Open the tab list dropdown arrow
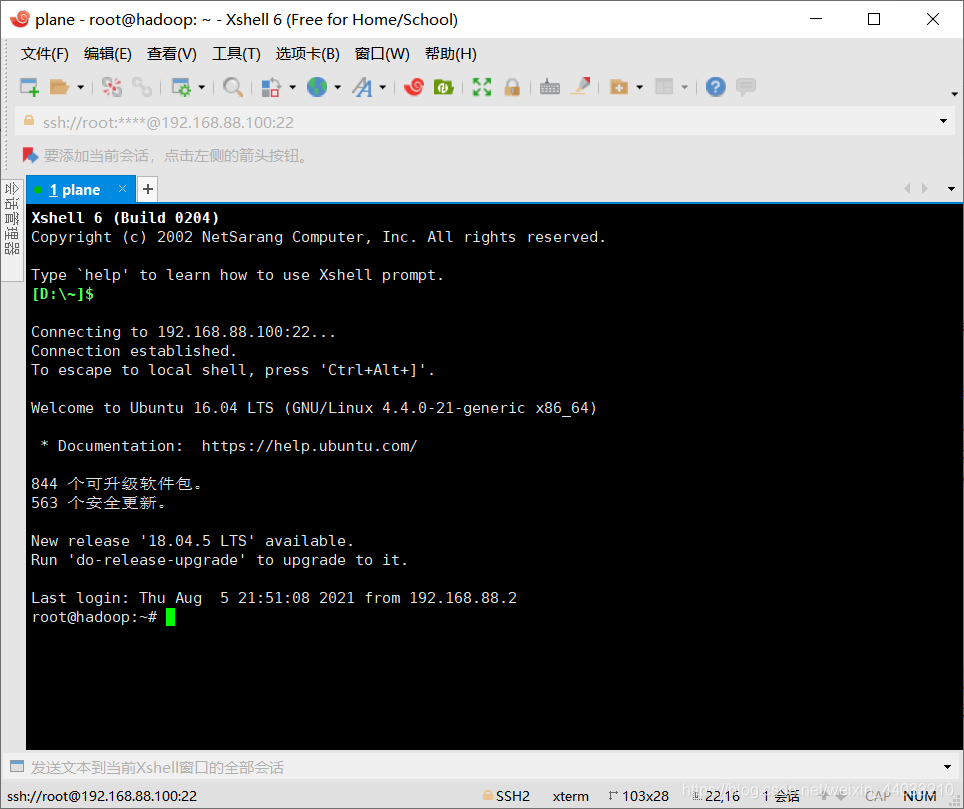 [951, 189]
